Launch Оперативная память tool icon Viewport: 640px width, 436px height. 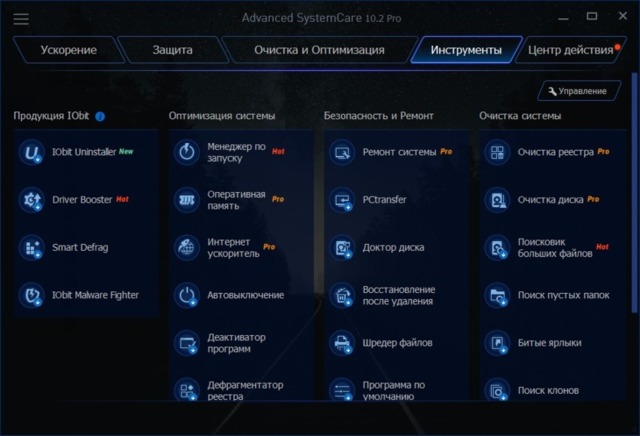pos(187,200)
